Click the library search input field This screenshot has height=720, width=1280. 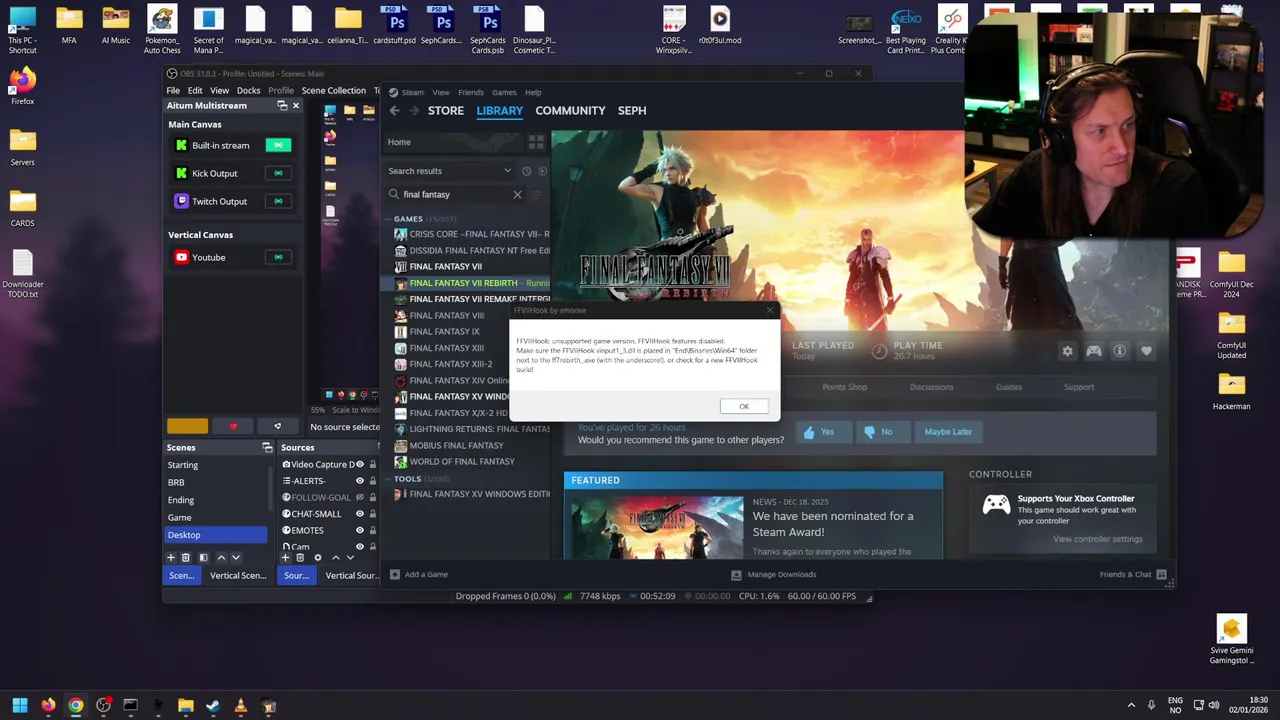[x=456, y=194]
